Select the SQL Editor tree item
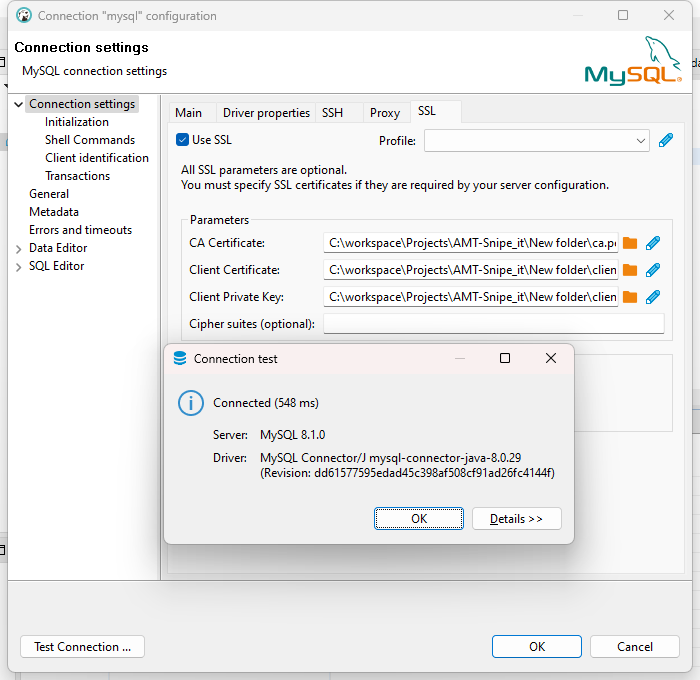Viewport: 700px width, 680px height. (57, 266)
